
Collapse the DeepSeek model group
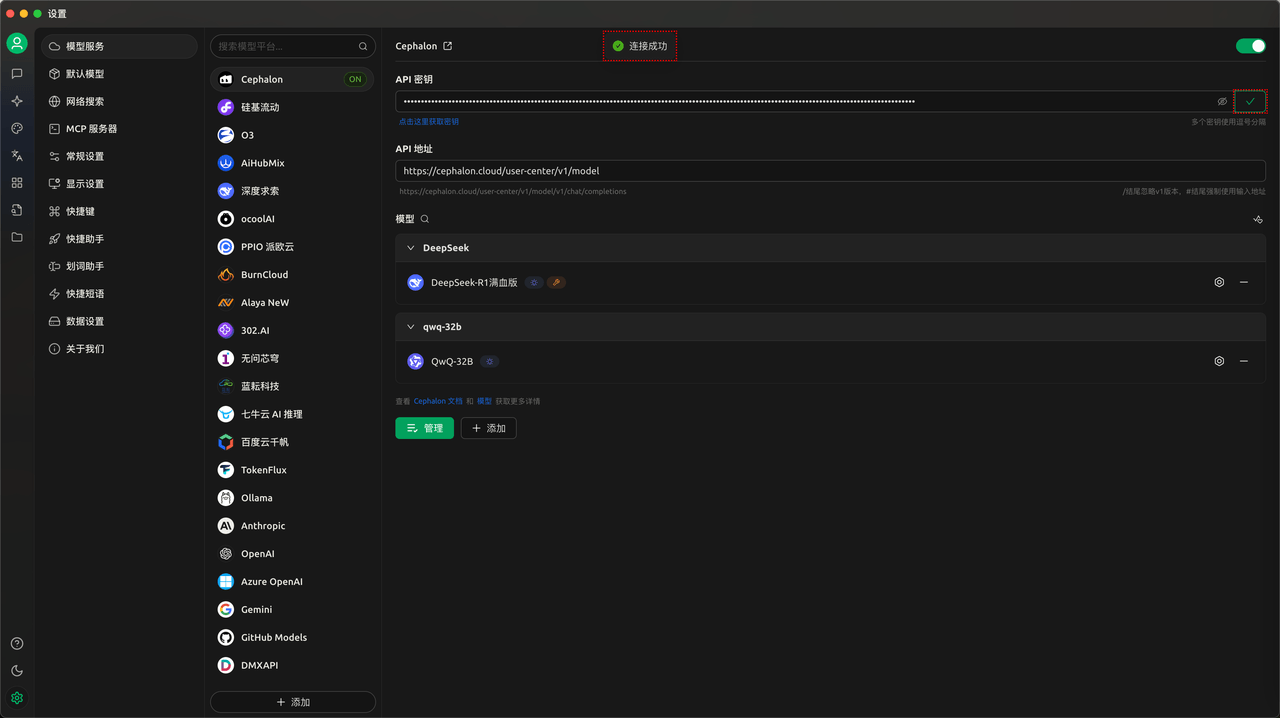(411, 248)
